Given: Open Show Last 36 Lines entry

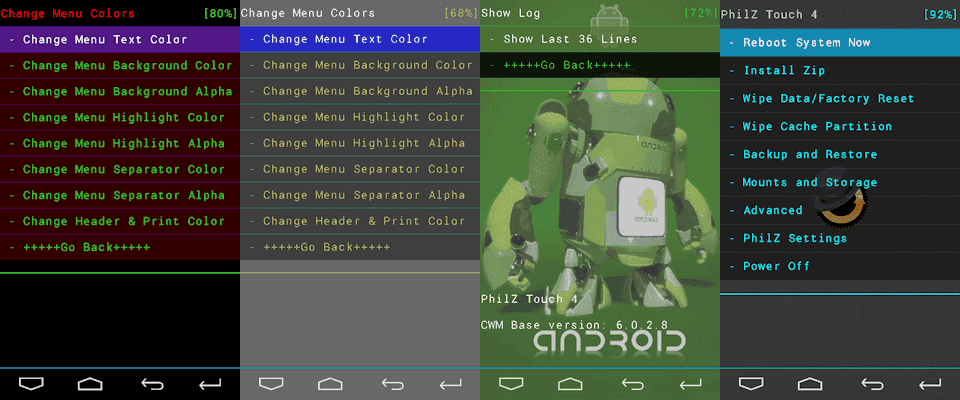Looking at the screenshot, I should 600,39.
